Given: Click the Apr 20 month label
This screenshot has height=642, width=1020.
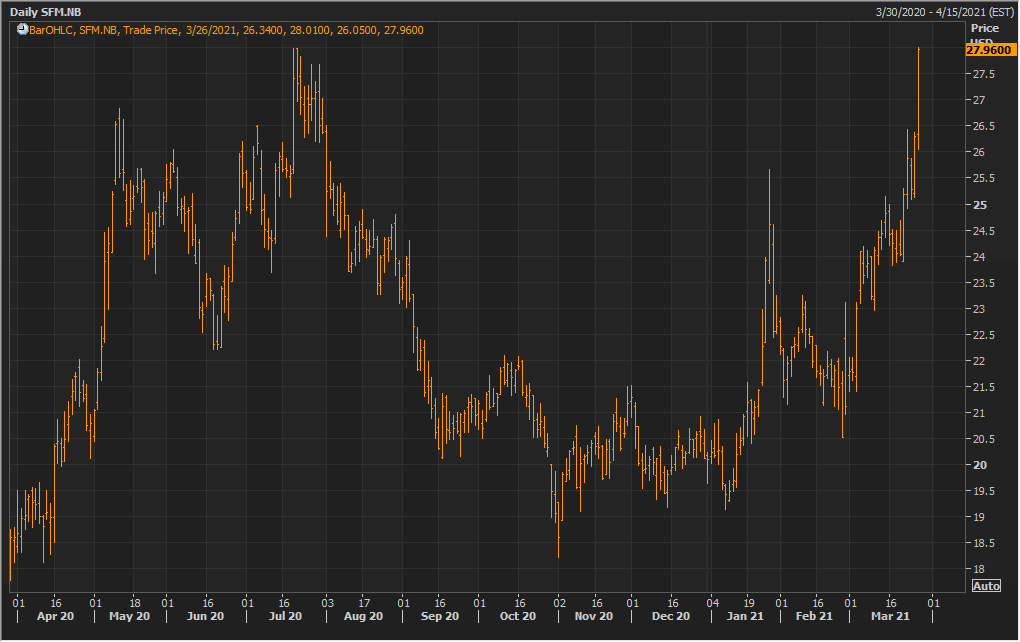Looking at the screenshot, I should [x=55, y=616].
